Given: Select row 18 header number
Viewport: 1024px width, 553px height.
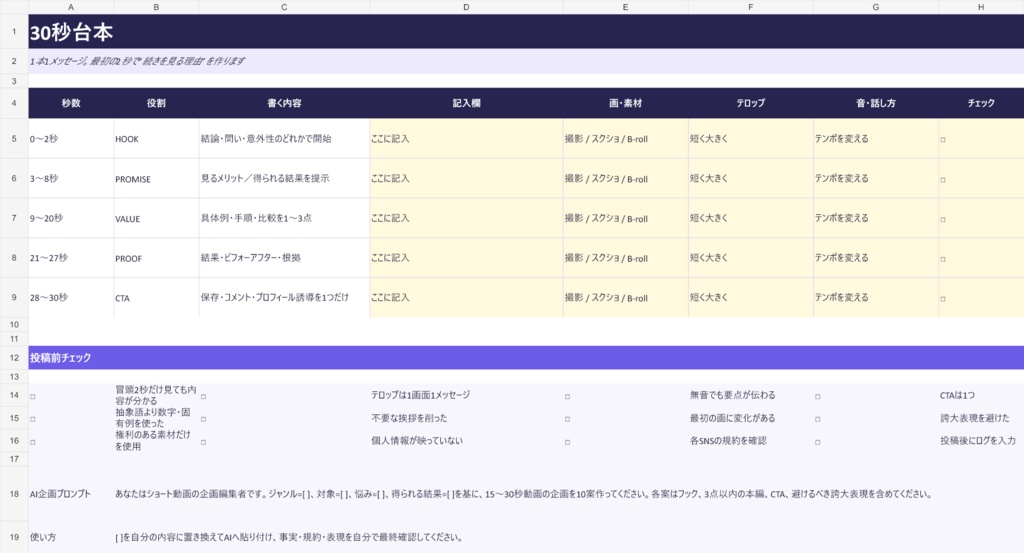Looking at the screenshot, I should tap(14, 494).
